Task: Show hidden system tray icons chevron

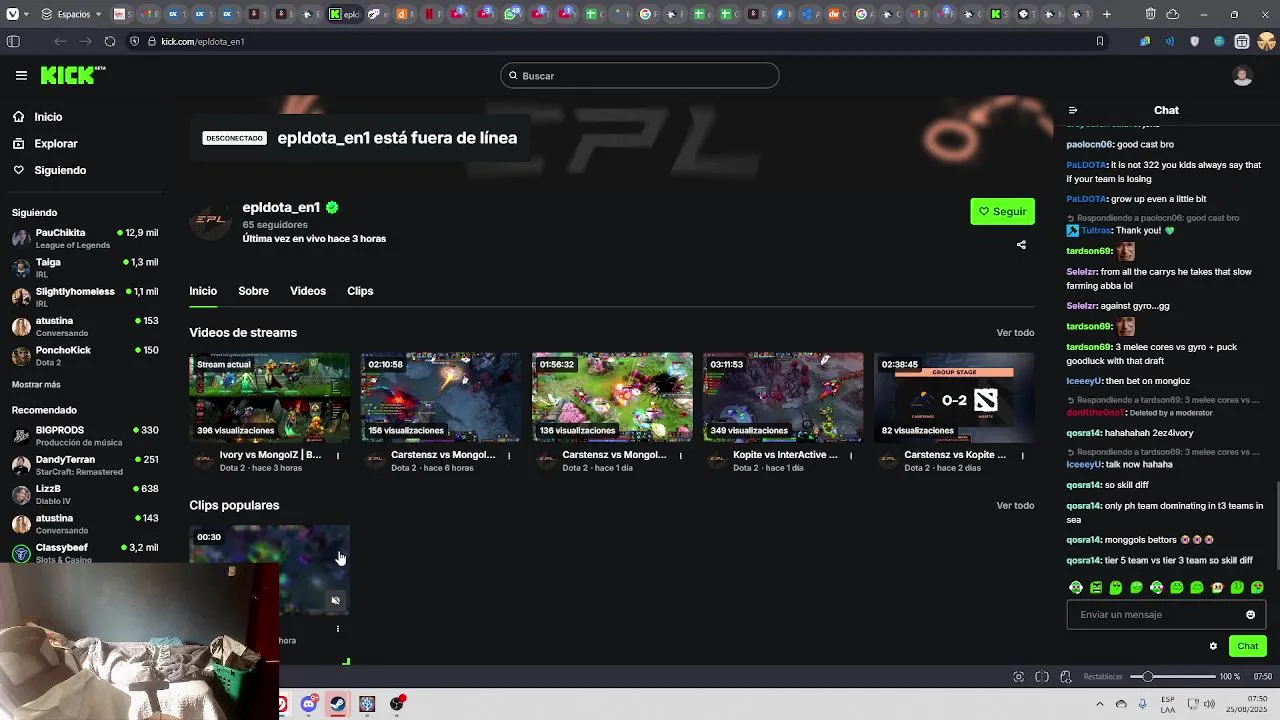Action: (x=1099, y=704)
